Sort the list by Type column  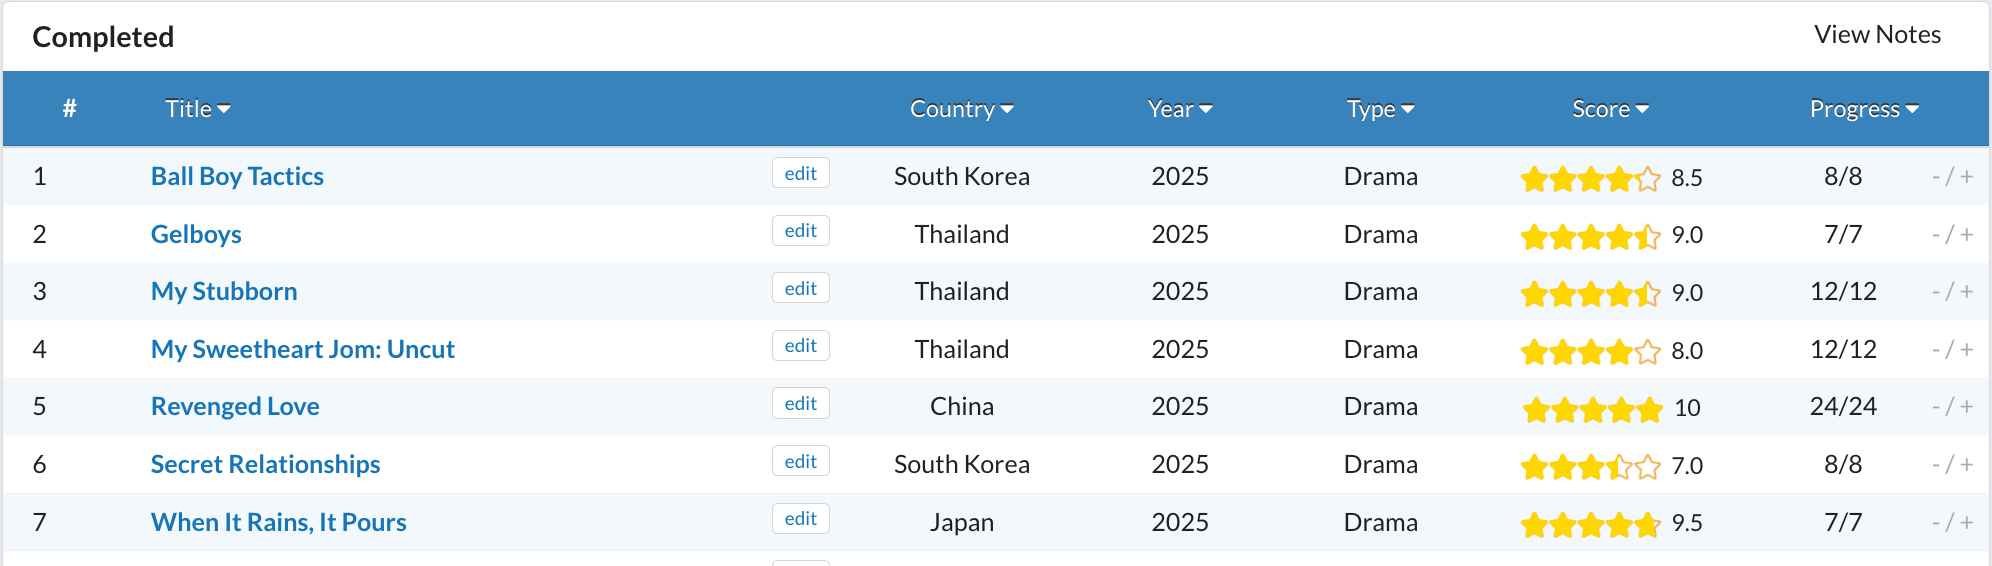tap(1380, 109)
